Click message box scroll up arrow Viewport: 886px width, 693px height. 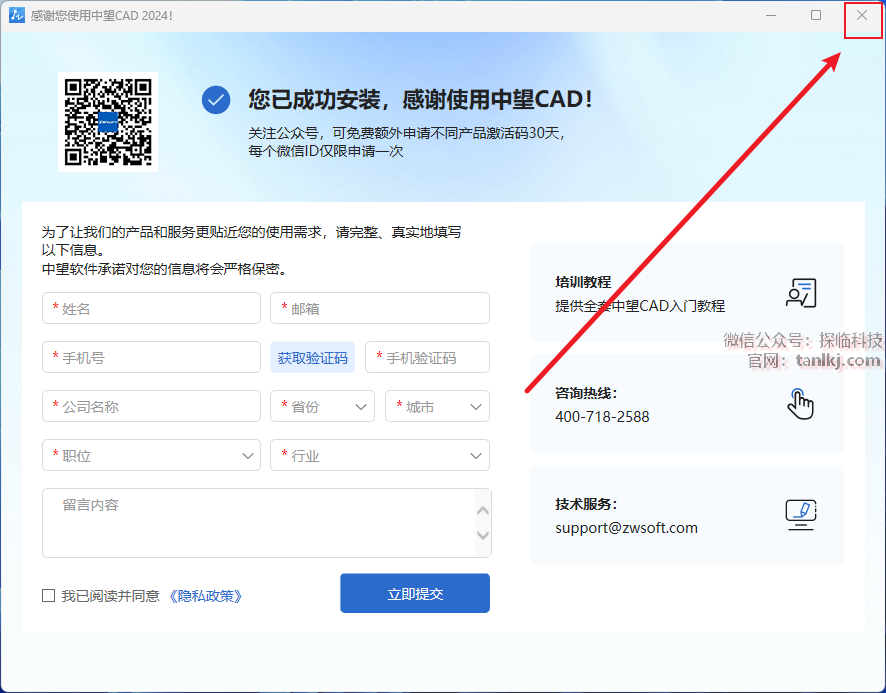[483, 510]
